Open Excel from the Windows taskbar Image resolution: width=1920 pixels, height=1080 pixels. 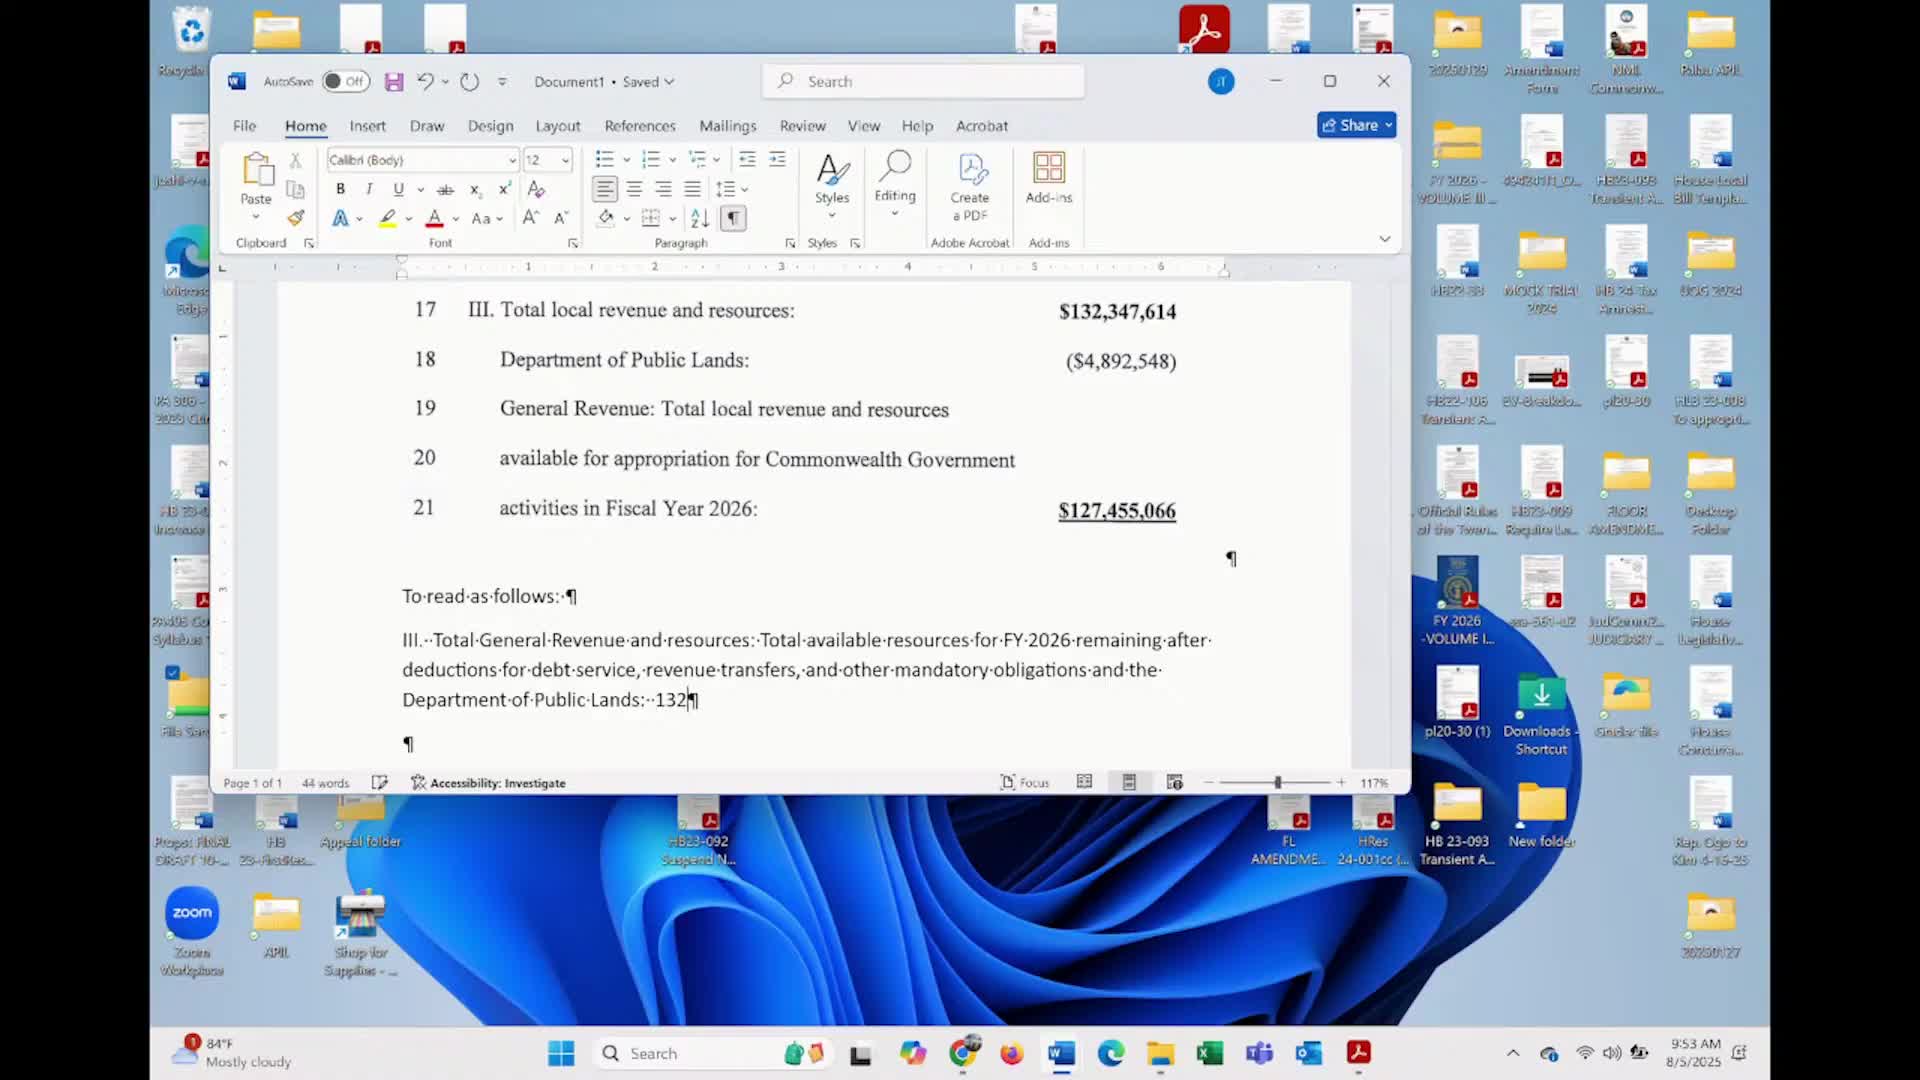click(1210, 1053)
